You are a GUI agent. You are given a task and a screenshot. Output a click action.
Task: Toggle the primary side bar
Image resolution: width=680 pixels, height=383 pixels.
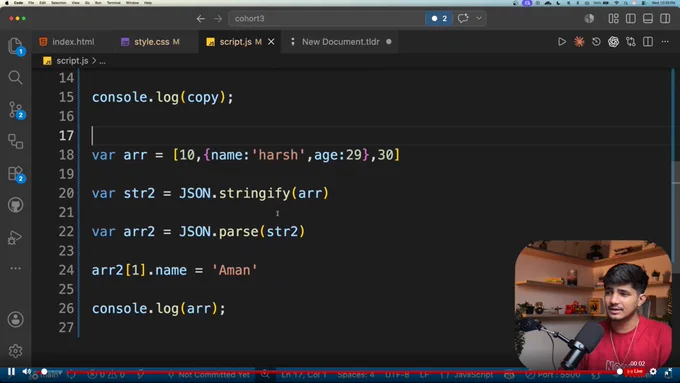pos(631,19)
